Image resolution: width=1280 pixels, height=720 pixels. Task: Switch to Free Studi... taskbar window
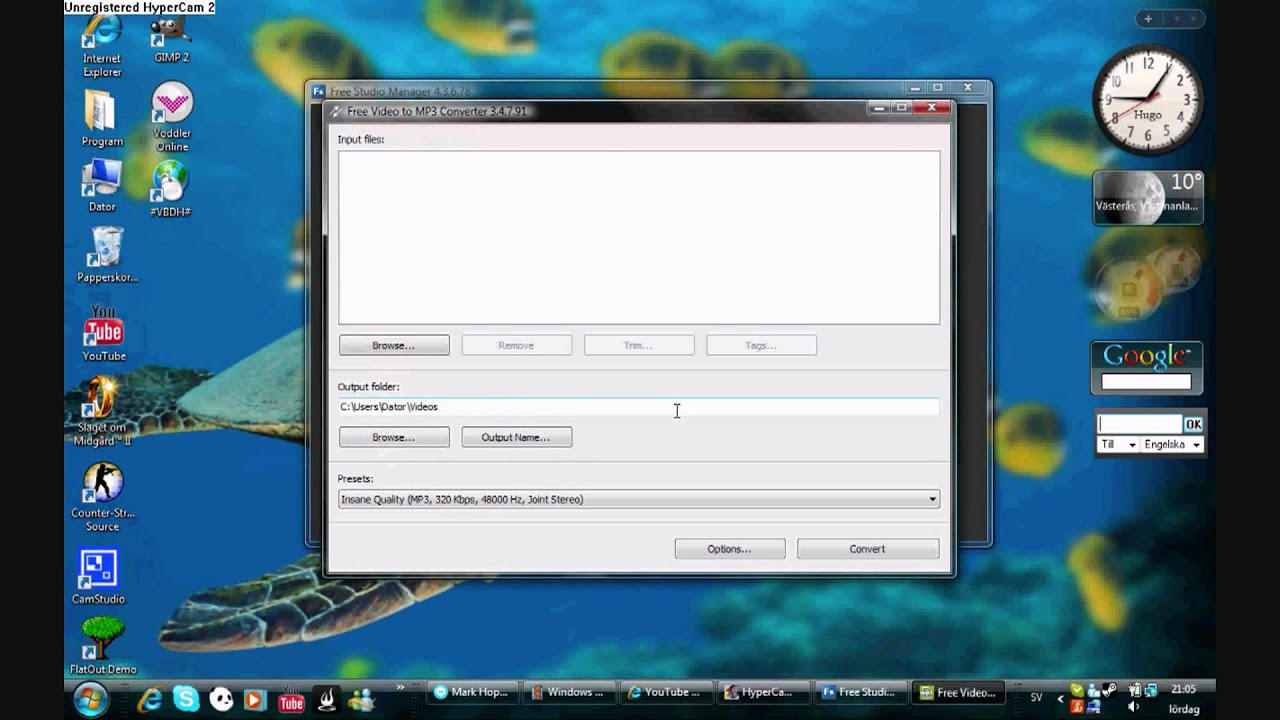[x=858, y=692]
